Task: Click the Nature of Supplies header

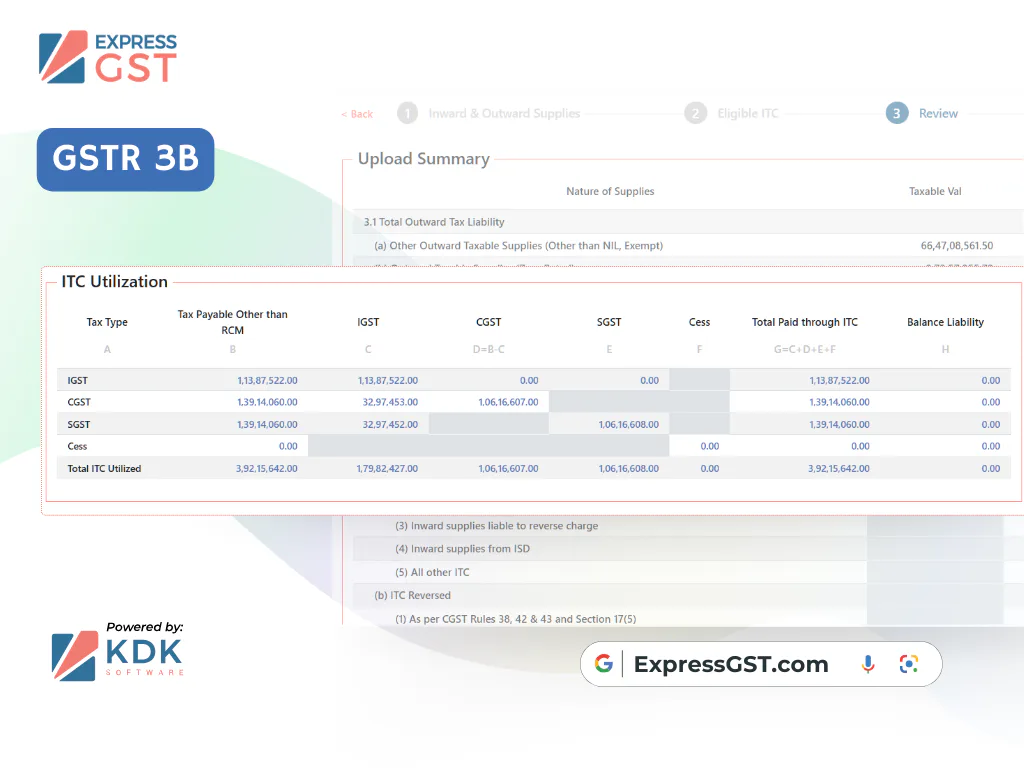Action: tap(610, 191)
